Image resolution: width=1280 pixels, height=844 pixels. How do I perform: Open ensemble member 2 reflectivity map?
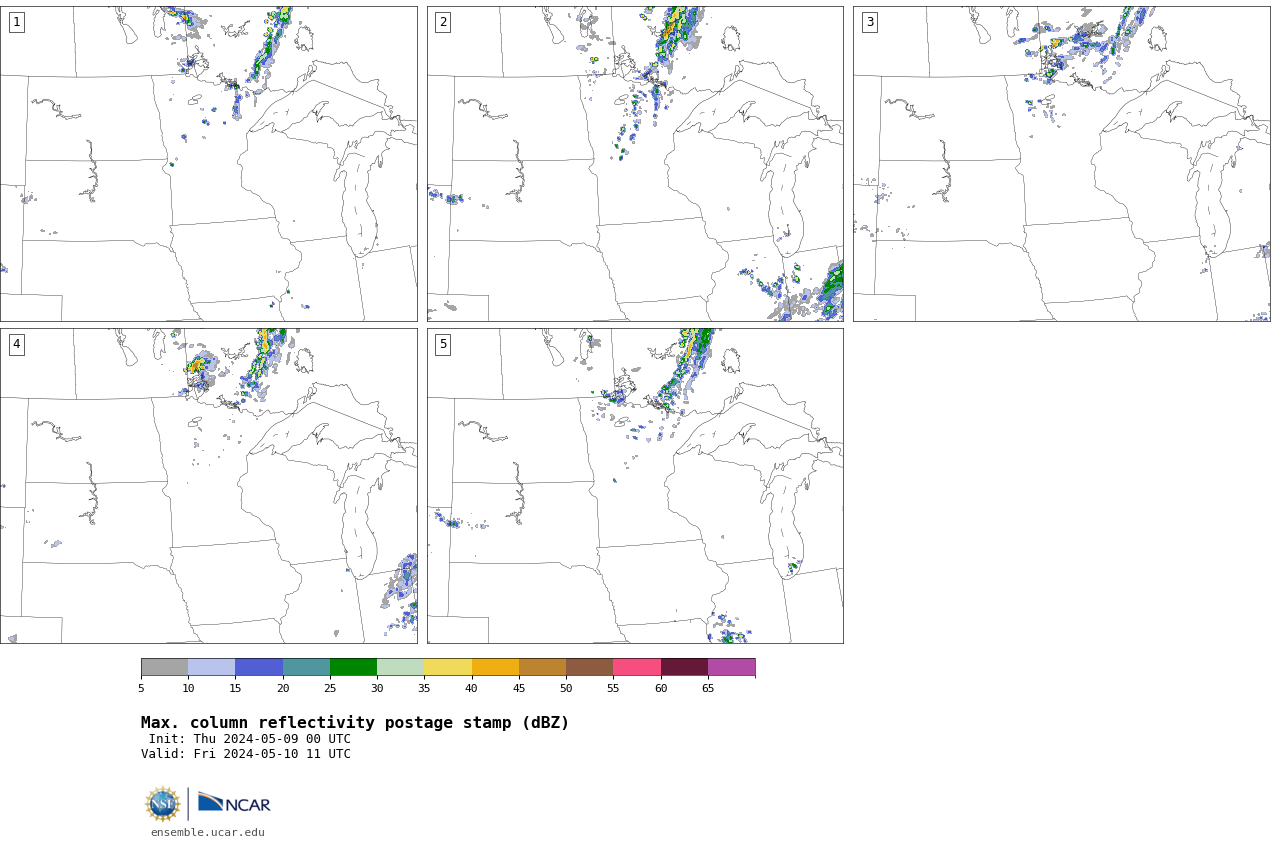point(635,164)
